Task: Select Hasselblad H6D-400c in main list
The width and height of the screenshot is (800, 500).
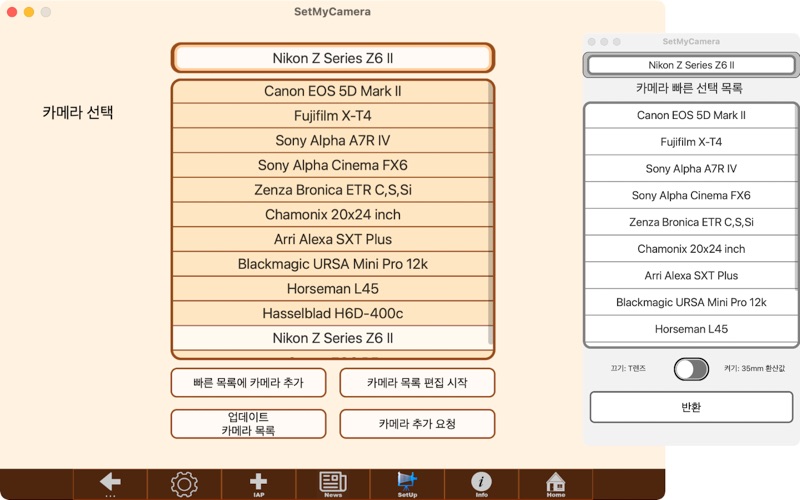Action: (x=333, y=313)
